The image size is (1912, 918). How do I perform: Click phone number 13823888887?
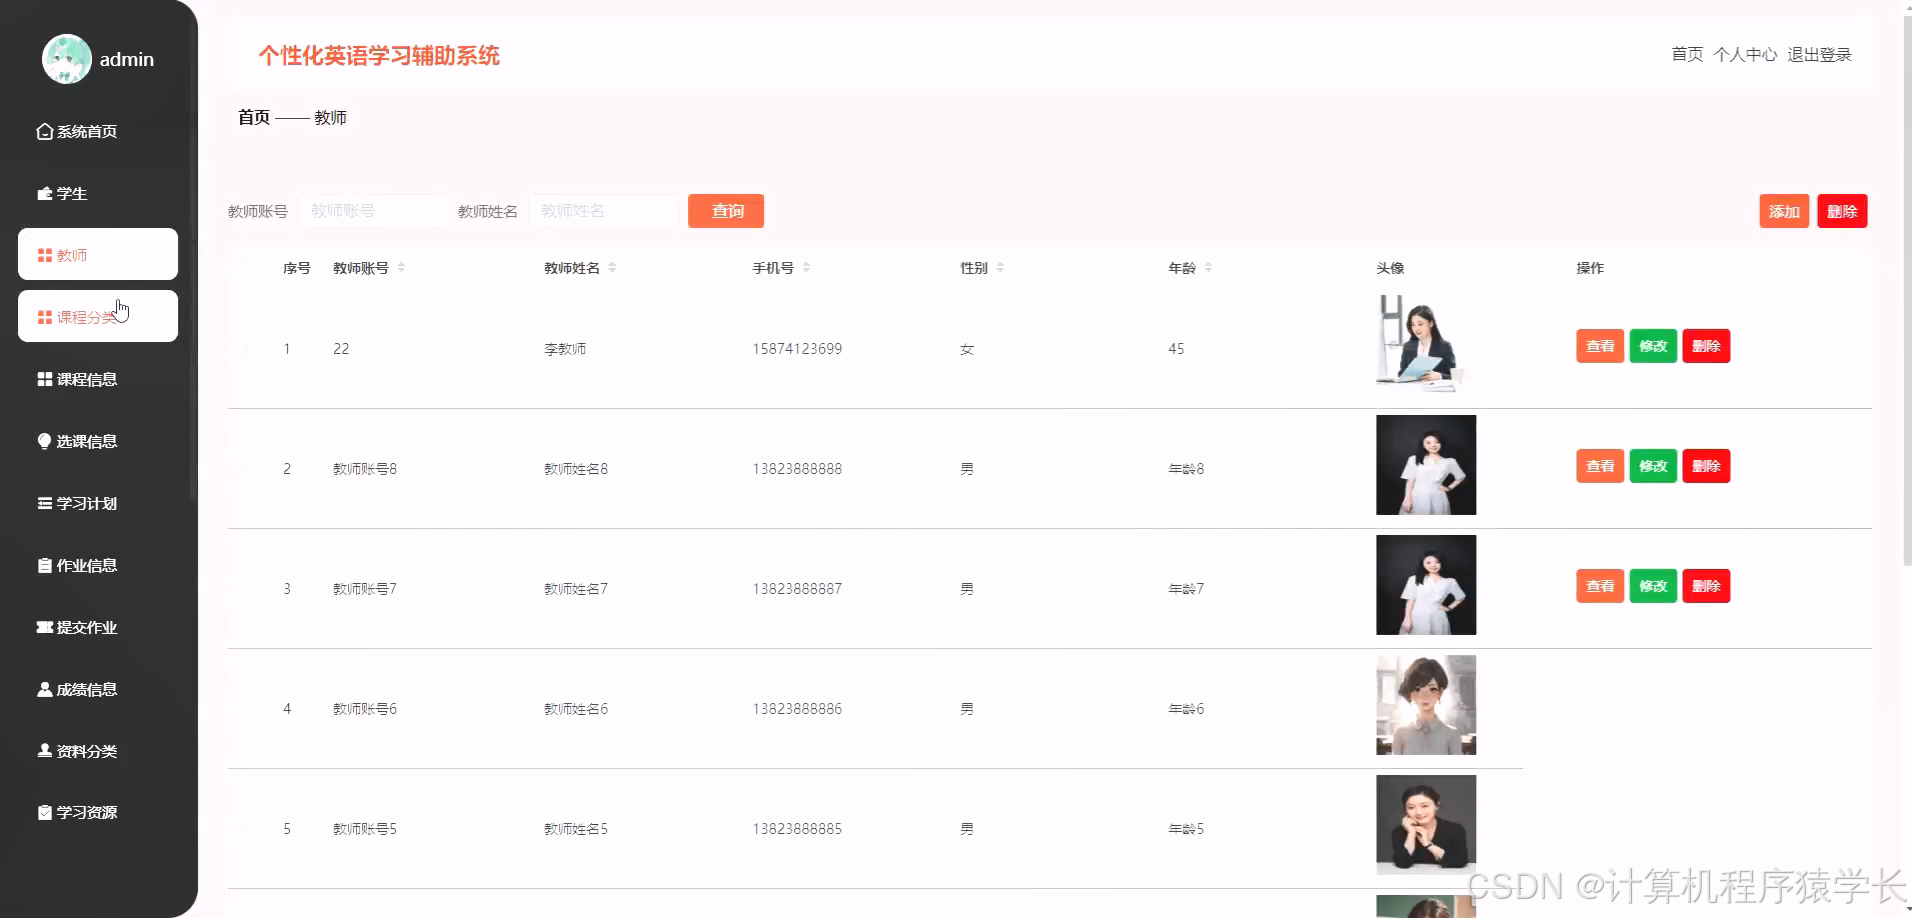click(x=797, y=589)
